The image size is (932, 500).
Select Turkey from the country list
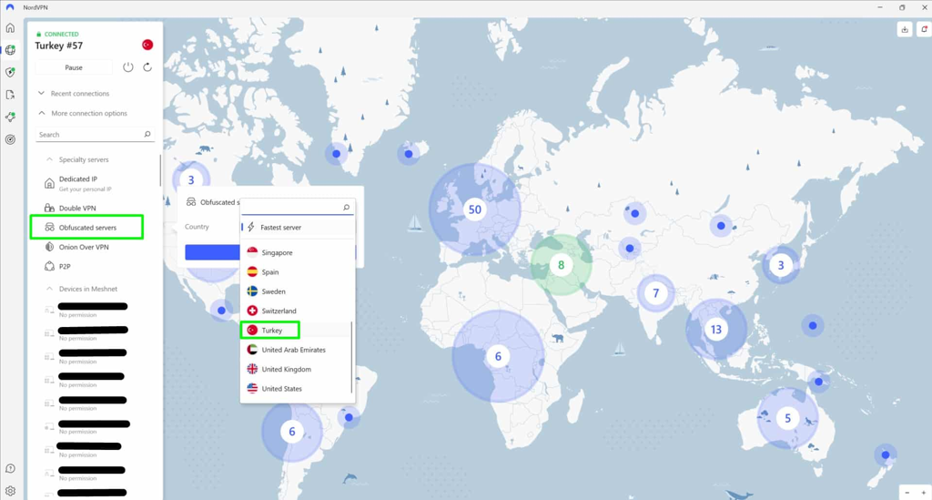(x=272, y=330)
